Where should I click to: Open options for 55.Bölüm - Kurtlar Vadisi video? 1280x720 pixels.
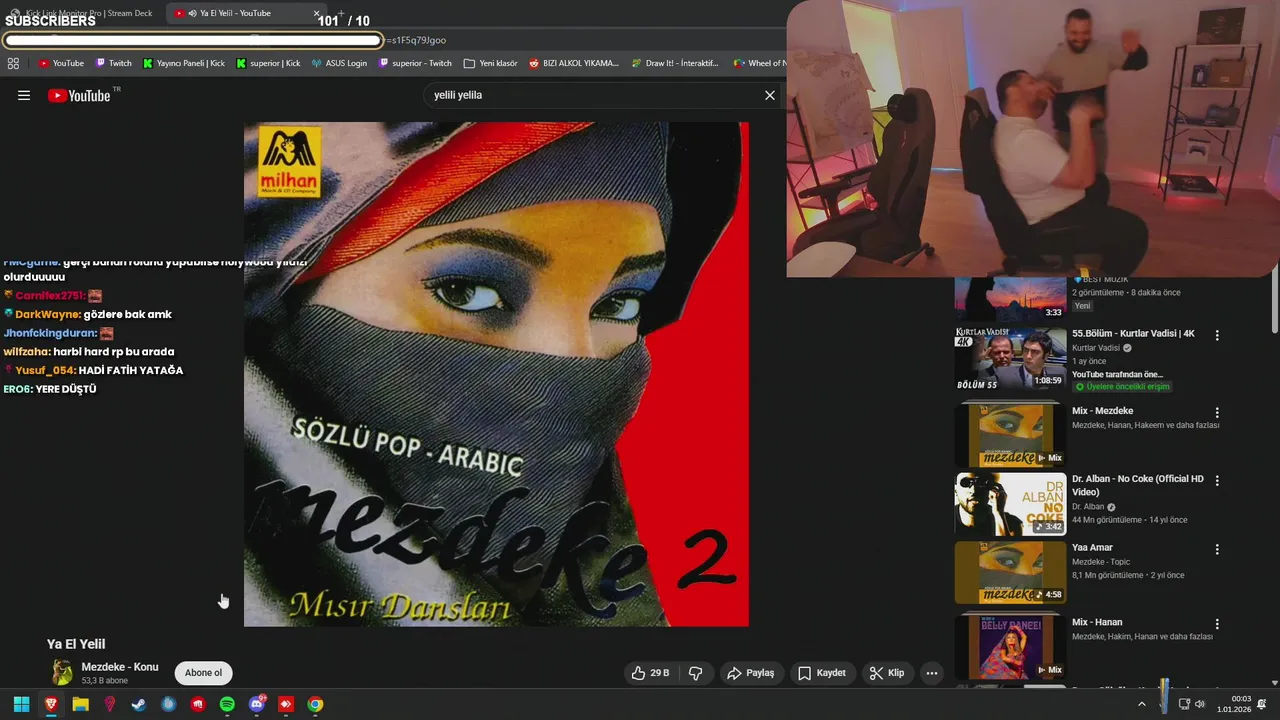pos(1217,335)
